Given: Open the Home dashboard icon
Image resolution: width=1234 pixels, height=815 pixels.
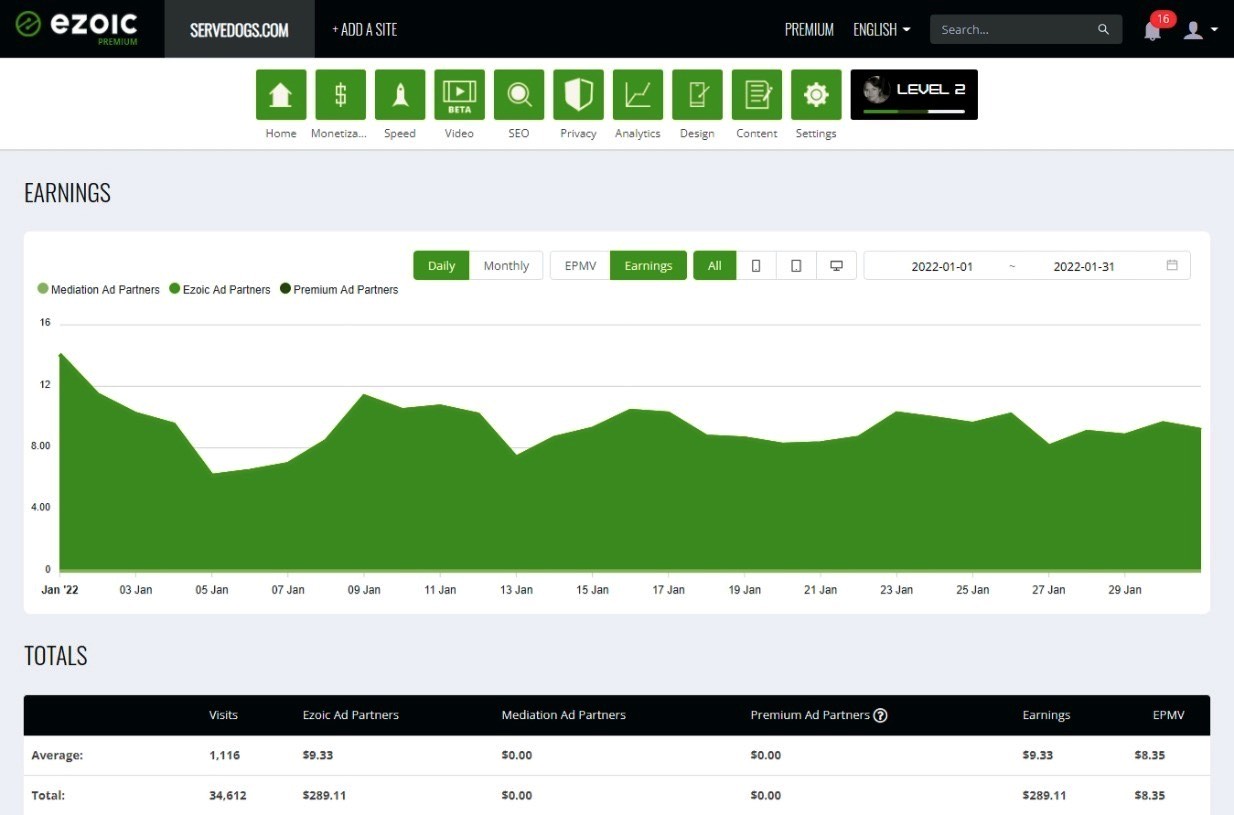Looking at the screenshot, I should [281, 95].
